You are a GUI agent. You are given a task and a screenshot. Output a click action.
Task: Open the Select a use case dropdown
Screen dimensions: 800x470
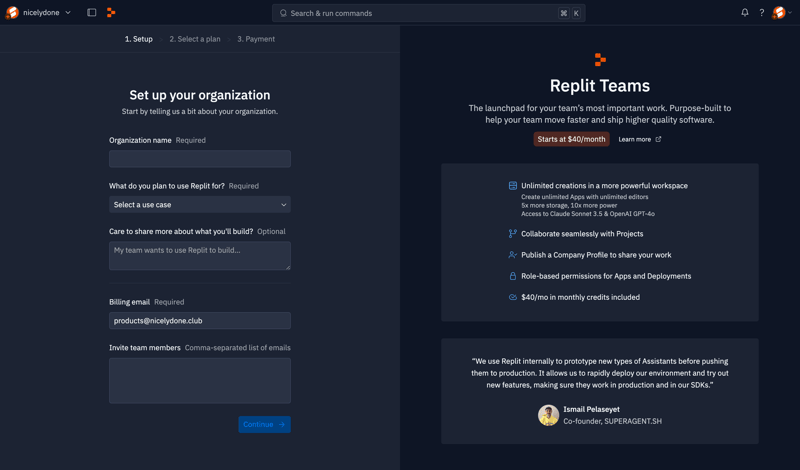coord(200,205)
